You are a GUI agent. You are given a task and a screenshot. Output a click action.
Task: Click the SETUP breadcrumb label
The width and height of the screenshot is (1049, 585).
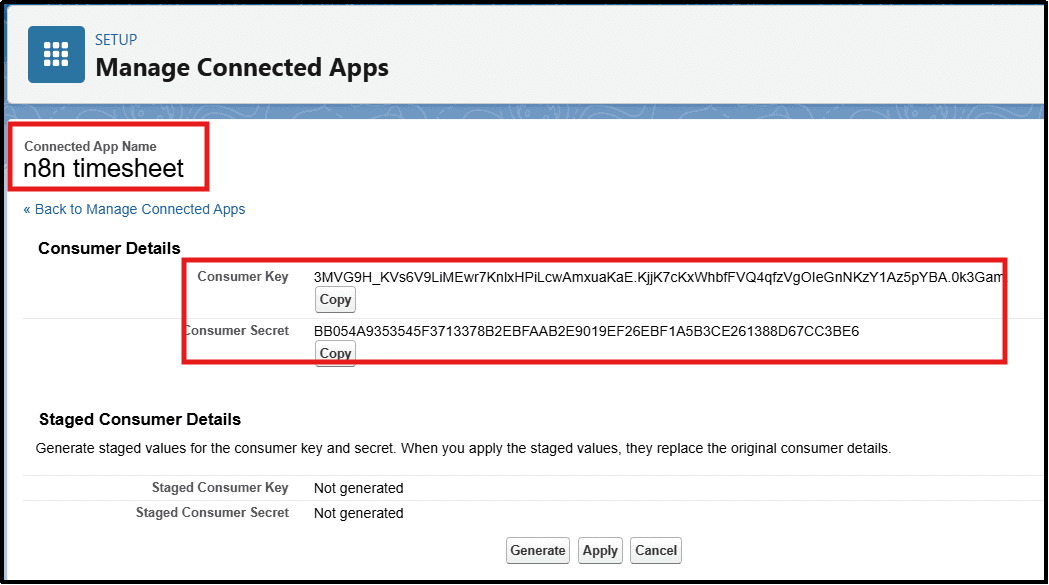[x=116, y=40]
